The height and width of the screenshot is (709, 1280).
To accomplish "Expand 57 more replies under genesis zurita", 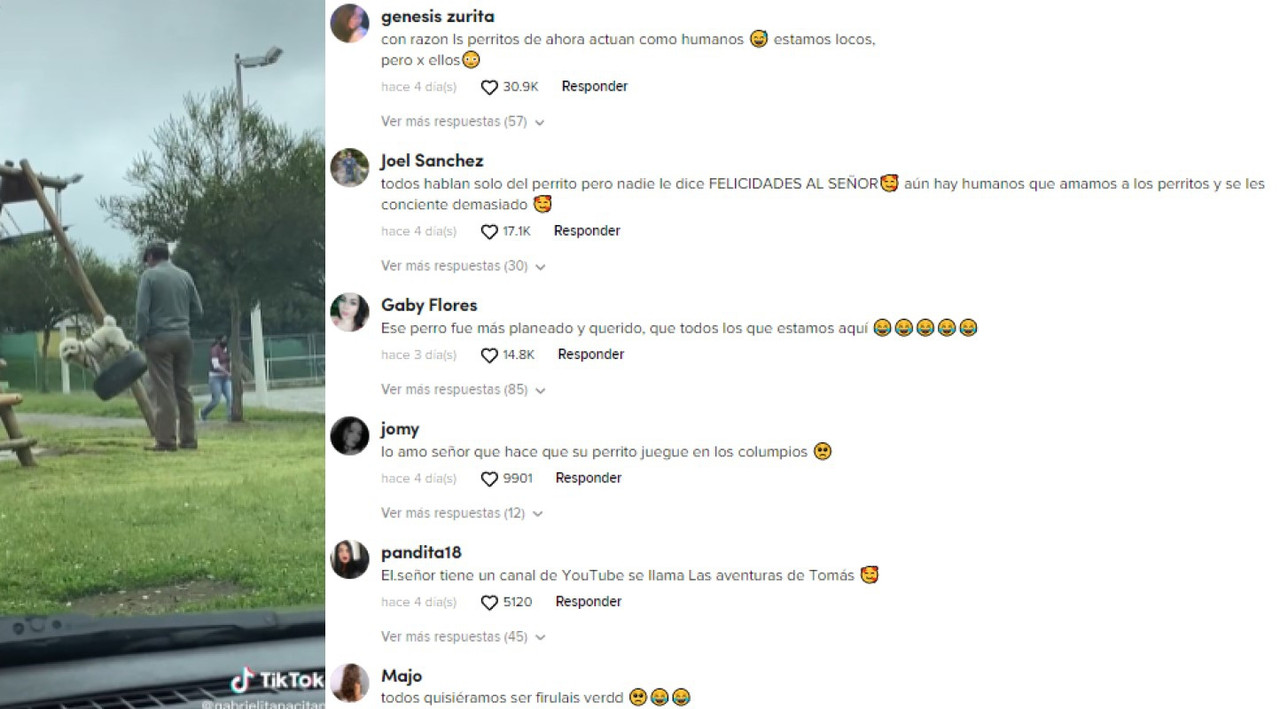I will pos(462,122).
